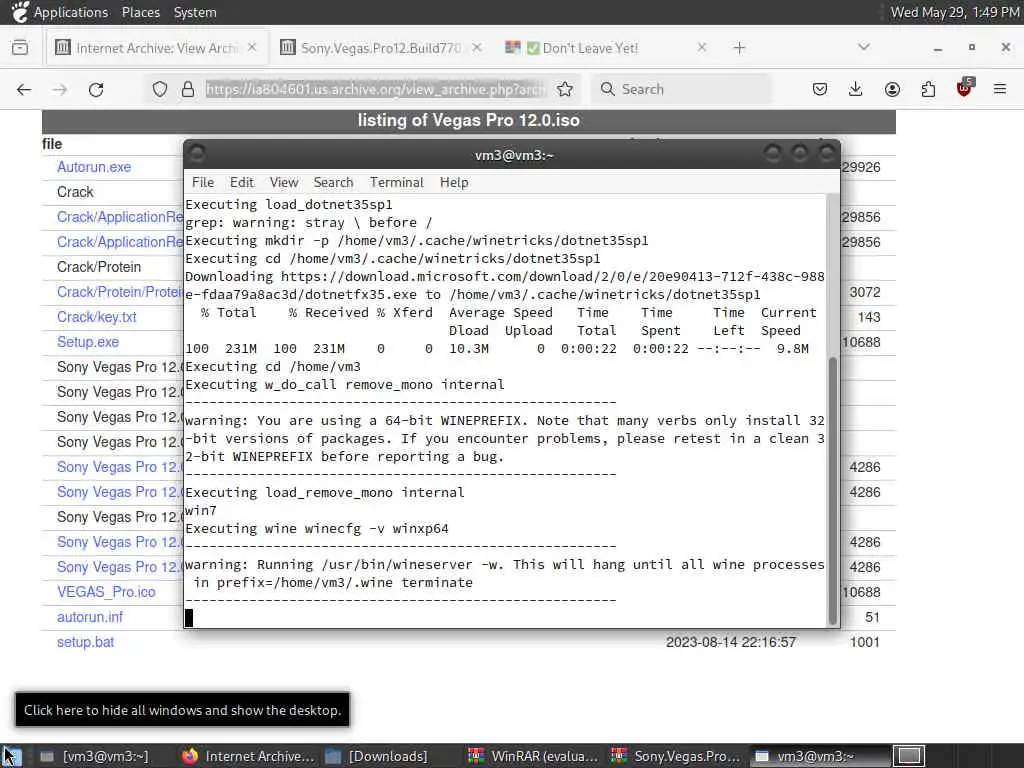Viewport: 1024px width, 768px height.
Task: Click the terminal window menu button
Action: (197, 153)
